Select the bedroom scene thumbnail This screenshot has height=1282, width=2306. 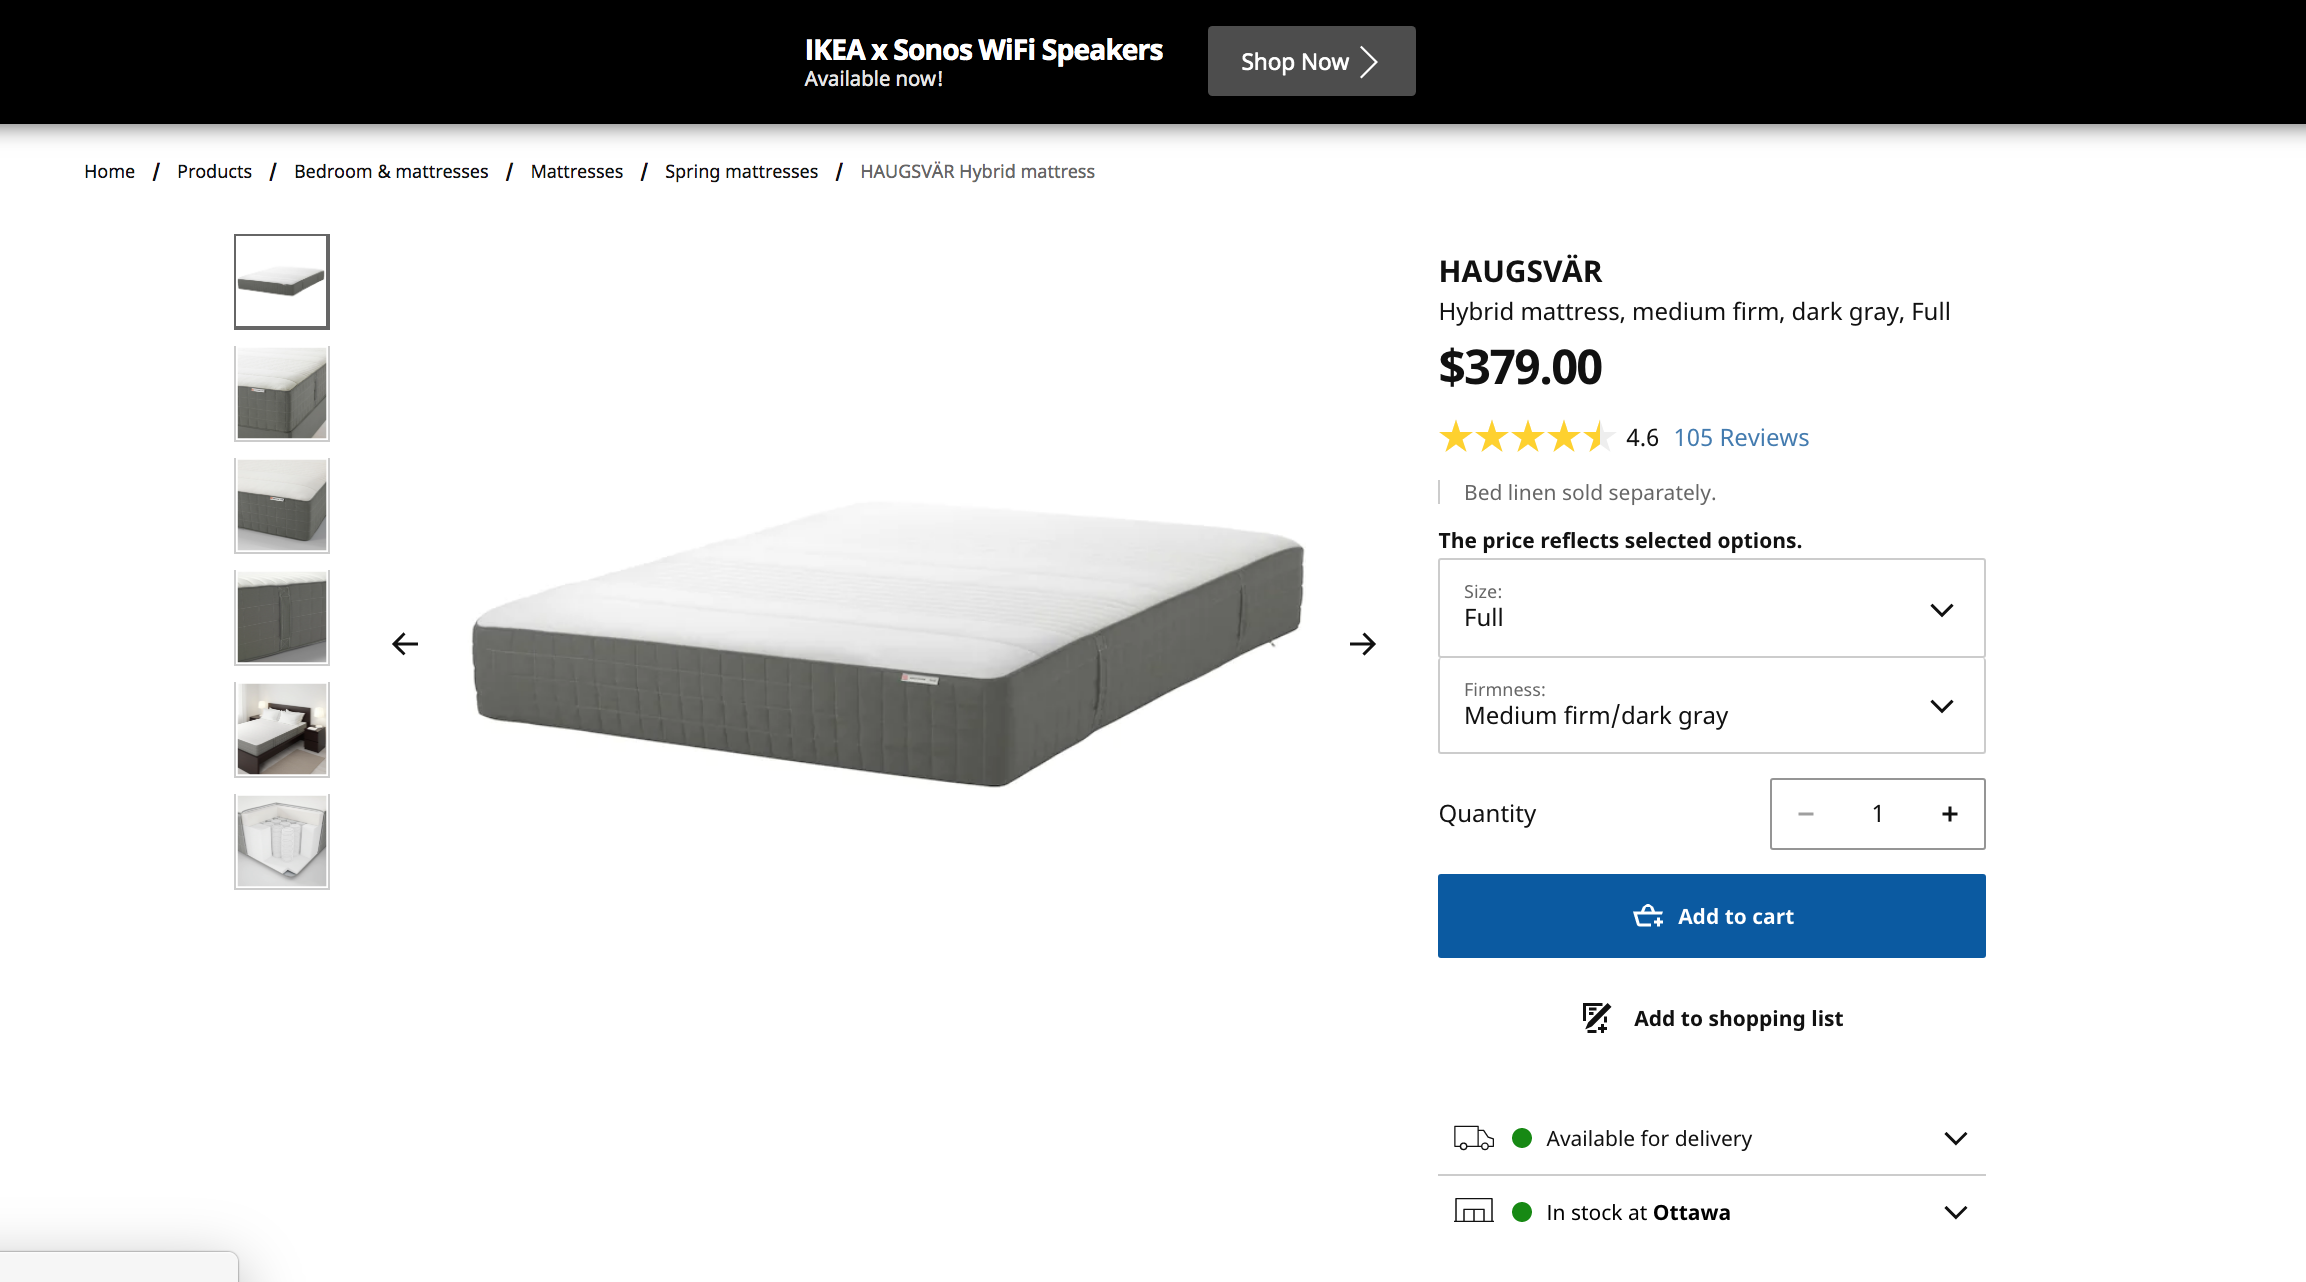(x=282, y=729)
